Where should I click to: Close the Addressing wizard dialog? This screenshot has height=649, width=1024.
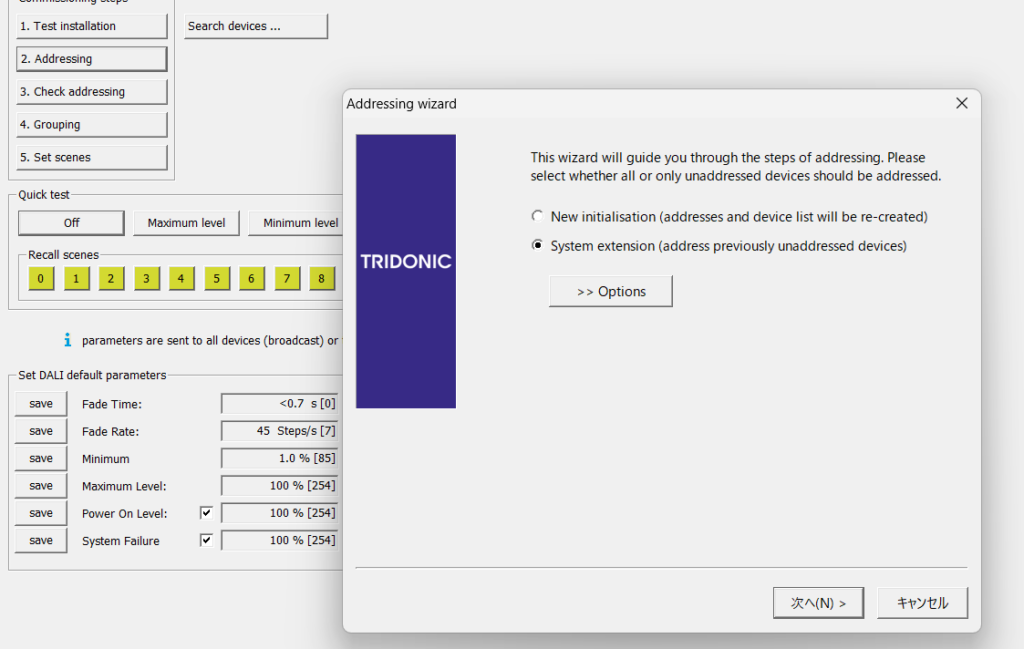[961, 103]
